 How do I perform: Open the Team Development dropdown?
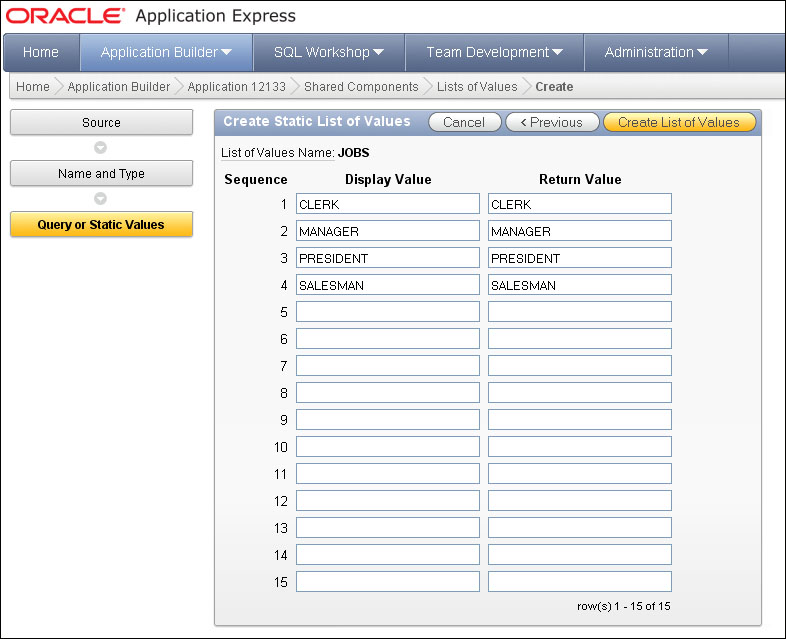494,52
